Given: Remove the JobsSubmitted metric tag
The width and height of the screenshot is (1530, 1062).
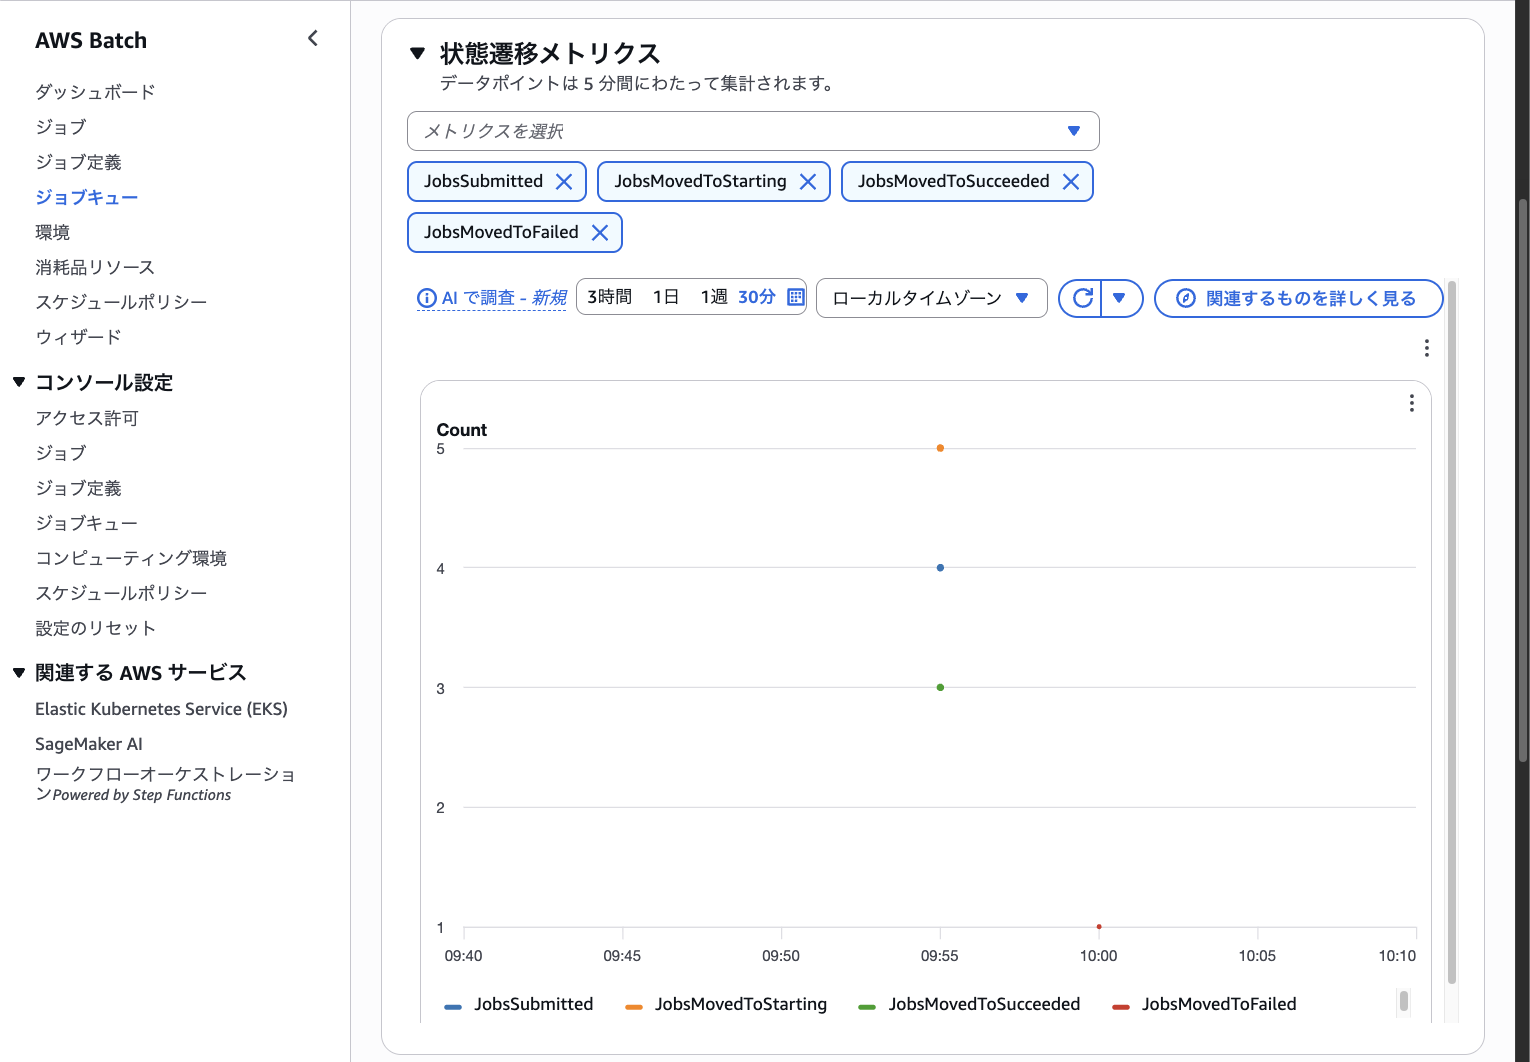Looking at the screenshot, I should [x=564, y=181].
